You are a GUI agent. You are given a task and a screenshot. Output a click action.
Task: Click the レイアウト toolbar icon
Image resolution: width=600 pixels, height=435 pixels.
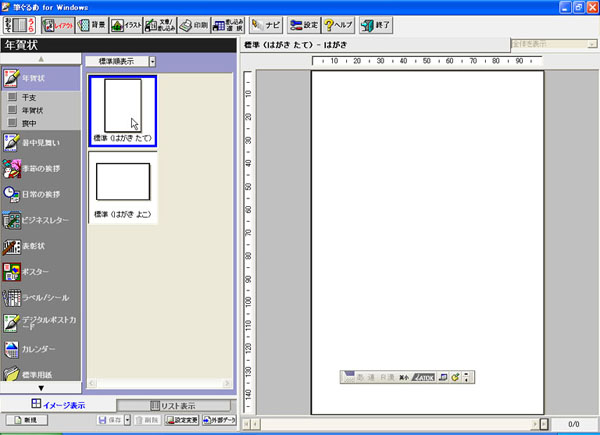point(59,24)
